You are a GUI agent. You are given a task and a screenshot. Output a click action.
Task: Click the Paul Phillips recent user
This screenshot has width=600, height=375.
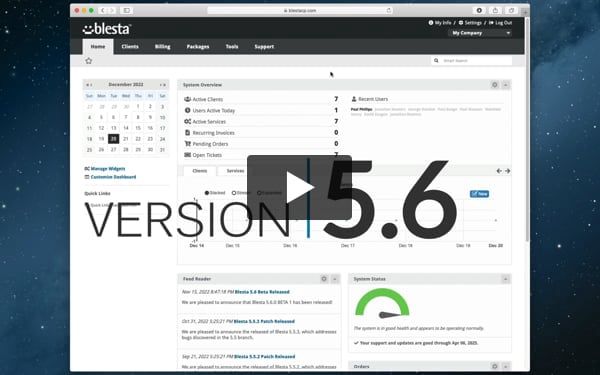coord(361,109)
